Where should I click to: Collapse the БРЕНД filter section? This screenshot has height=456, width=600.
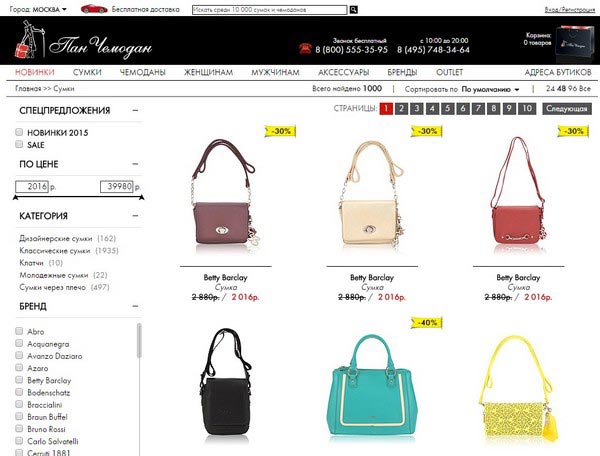[x=135, y=306]
